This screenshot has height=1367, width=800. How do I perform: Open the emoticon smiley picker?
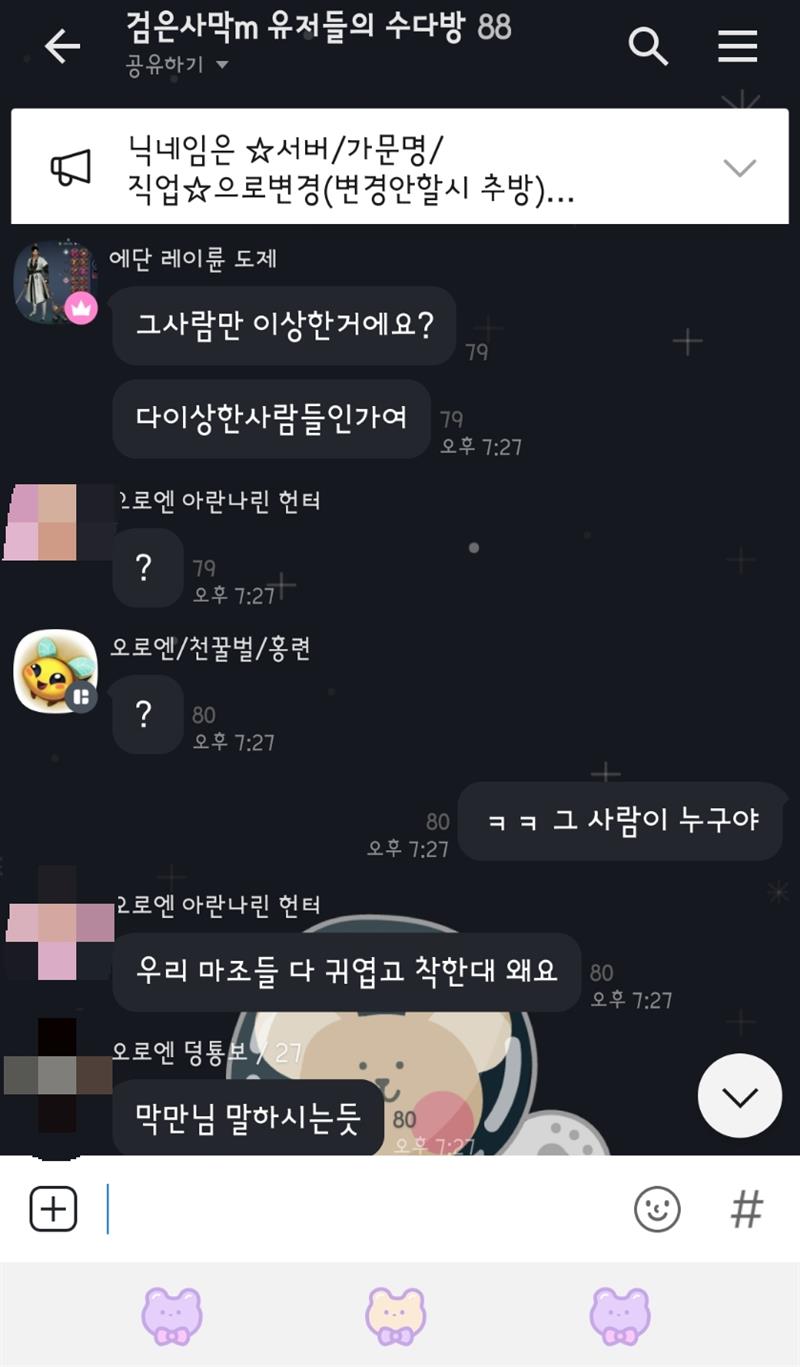pyautogui.click(x=657, y=1210)
